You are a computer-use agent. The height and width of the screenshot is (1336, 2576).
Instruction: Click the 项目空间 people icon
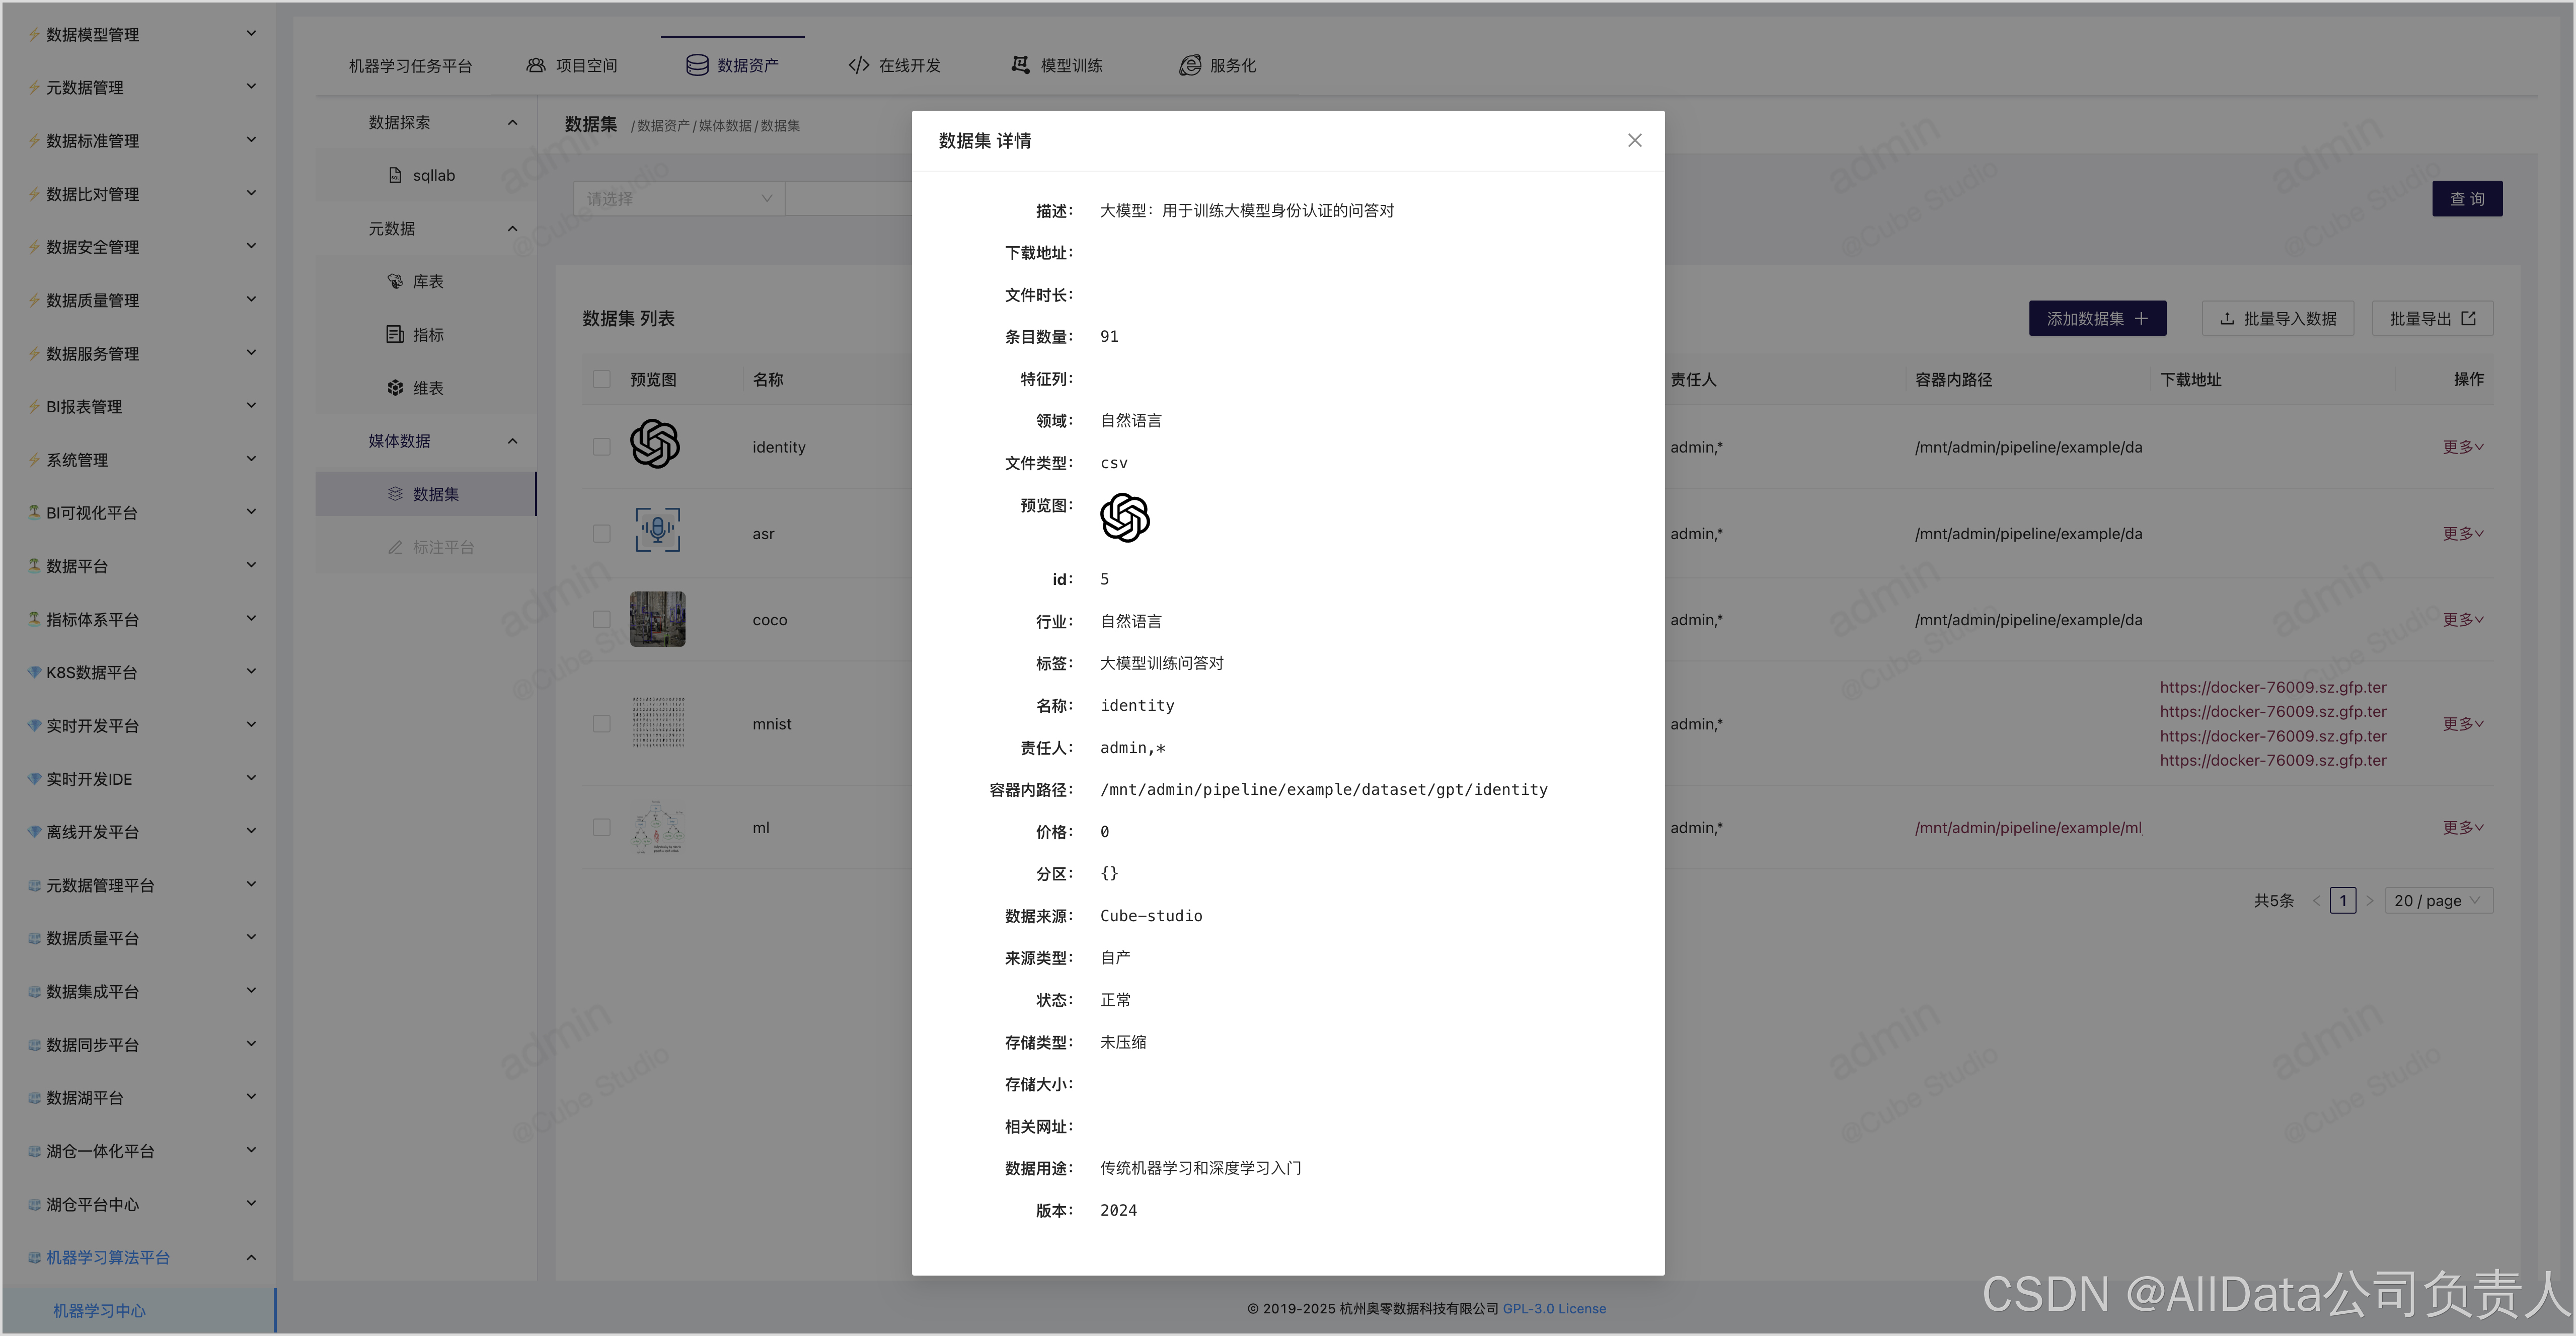pos(536,65)
